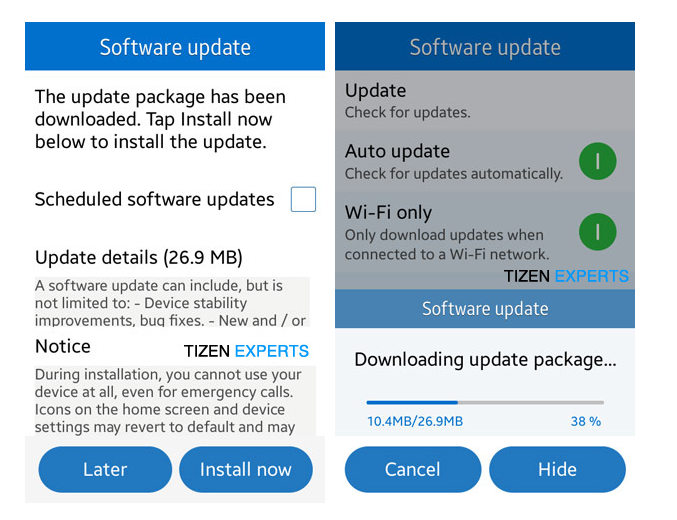Toggle the Auto update switch
677x520 pixels.
(597, 161)
